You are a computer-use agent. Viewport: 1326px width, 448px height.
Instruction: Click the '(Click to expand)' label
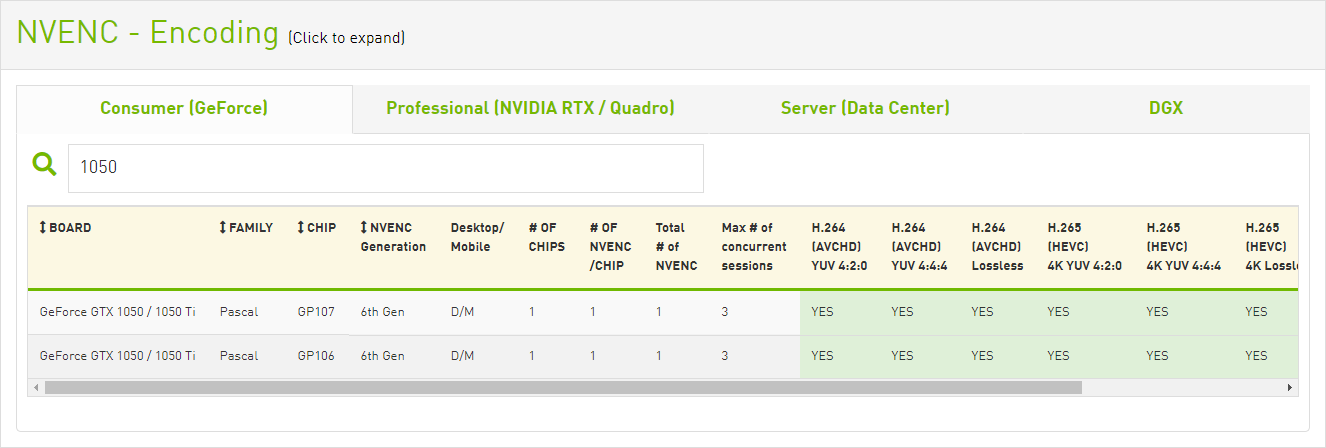click(x=346, y=38)
